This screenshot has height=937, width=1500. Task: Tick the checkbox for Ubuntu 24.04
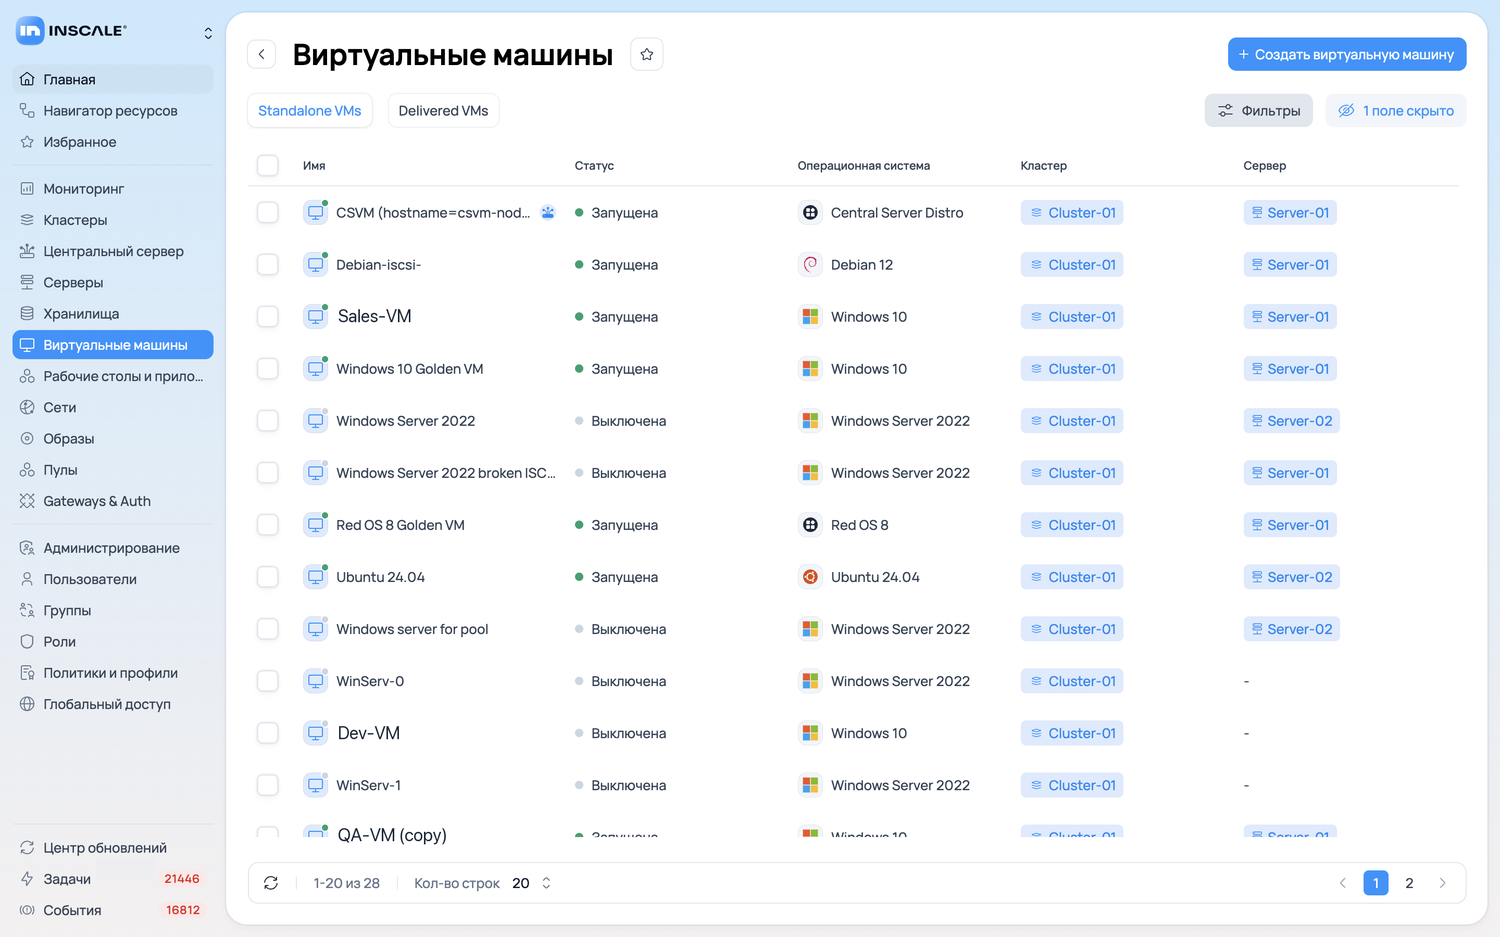coord(268,577)
